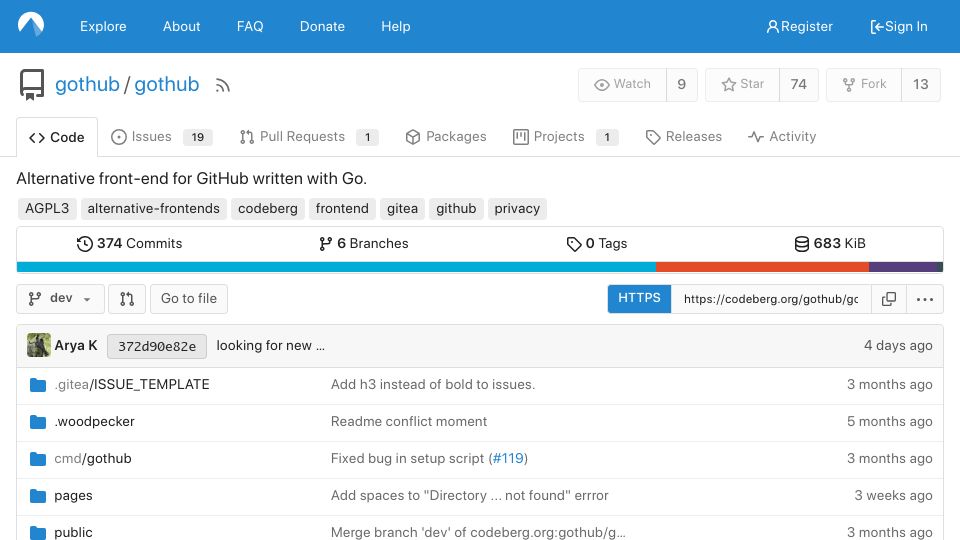Click the frontend topic tag
Viewport: 960px width, 540px height.
pos(342,209)
